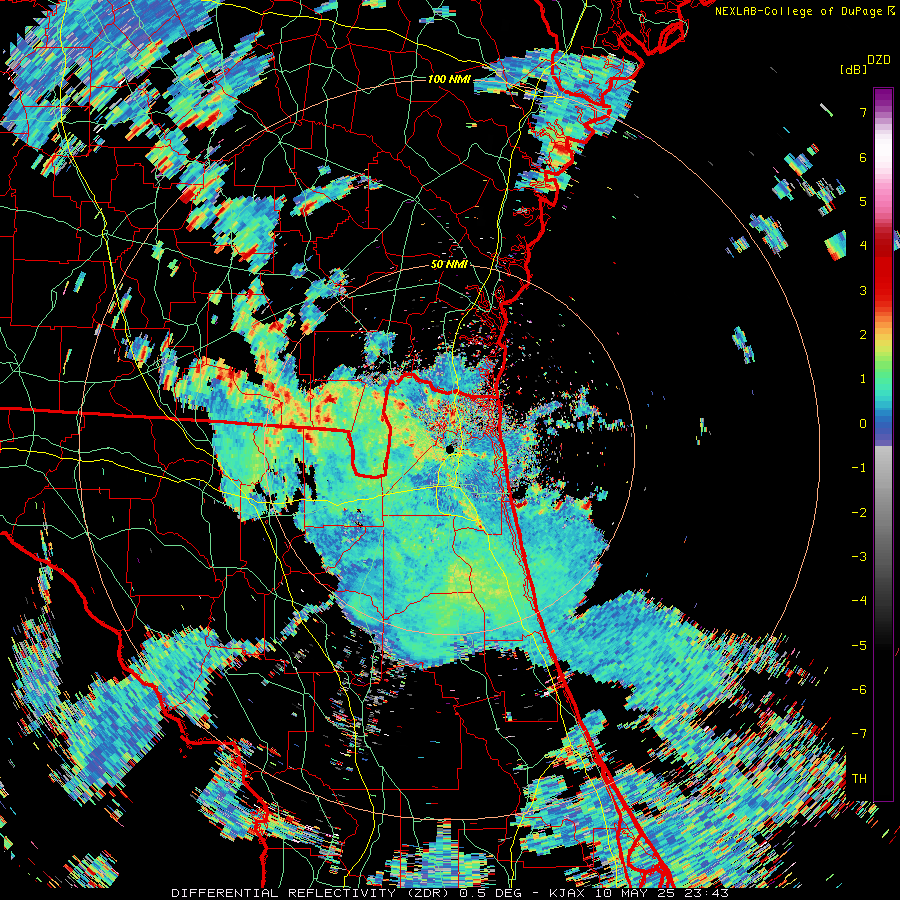This screenshot has height=900, width=900.
Task: Click the NEXLAB-College of DuPage credit text
Action: click(x=799, y=11)
